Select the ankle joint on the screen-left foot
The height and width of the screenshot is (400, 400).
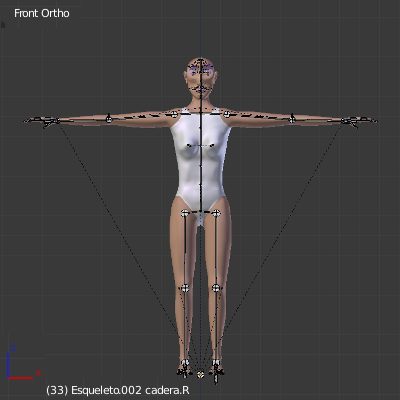pos(185,362)
